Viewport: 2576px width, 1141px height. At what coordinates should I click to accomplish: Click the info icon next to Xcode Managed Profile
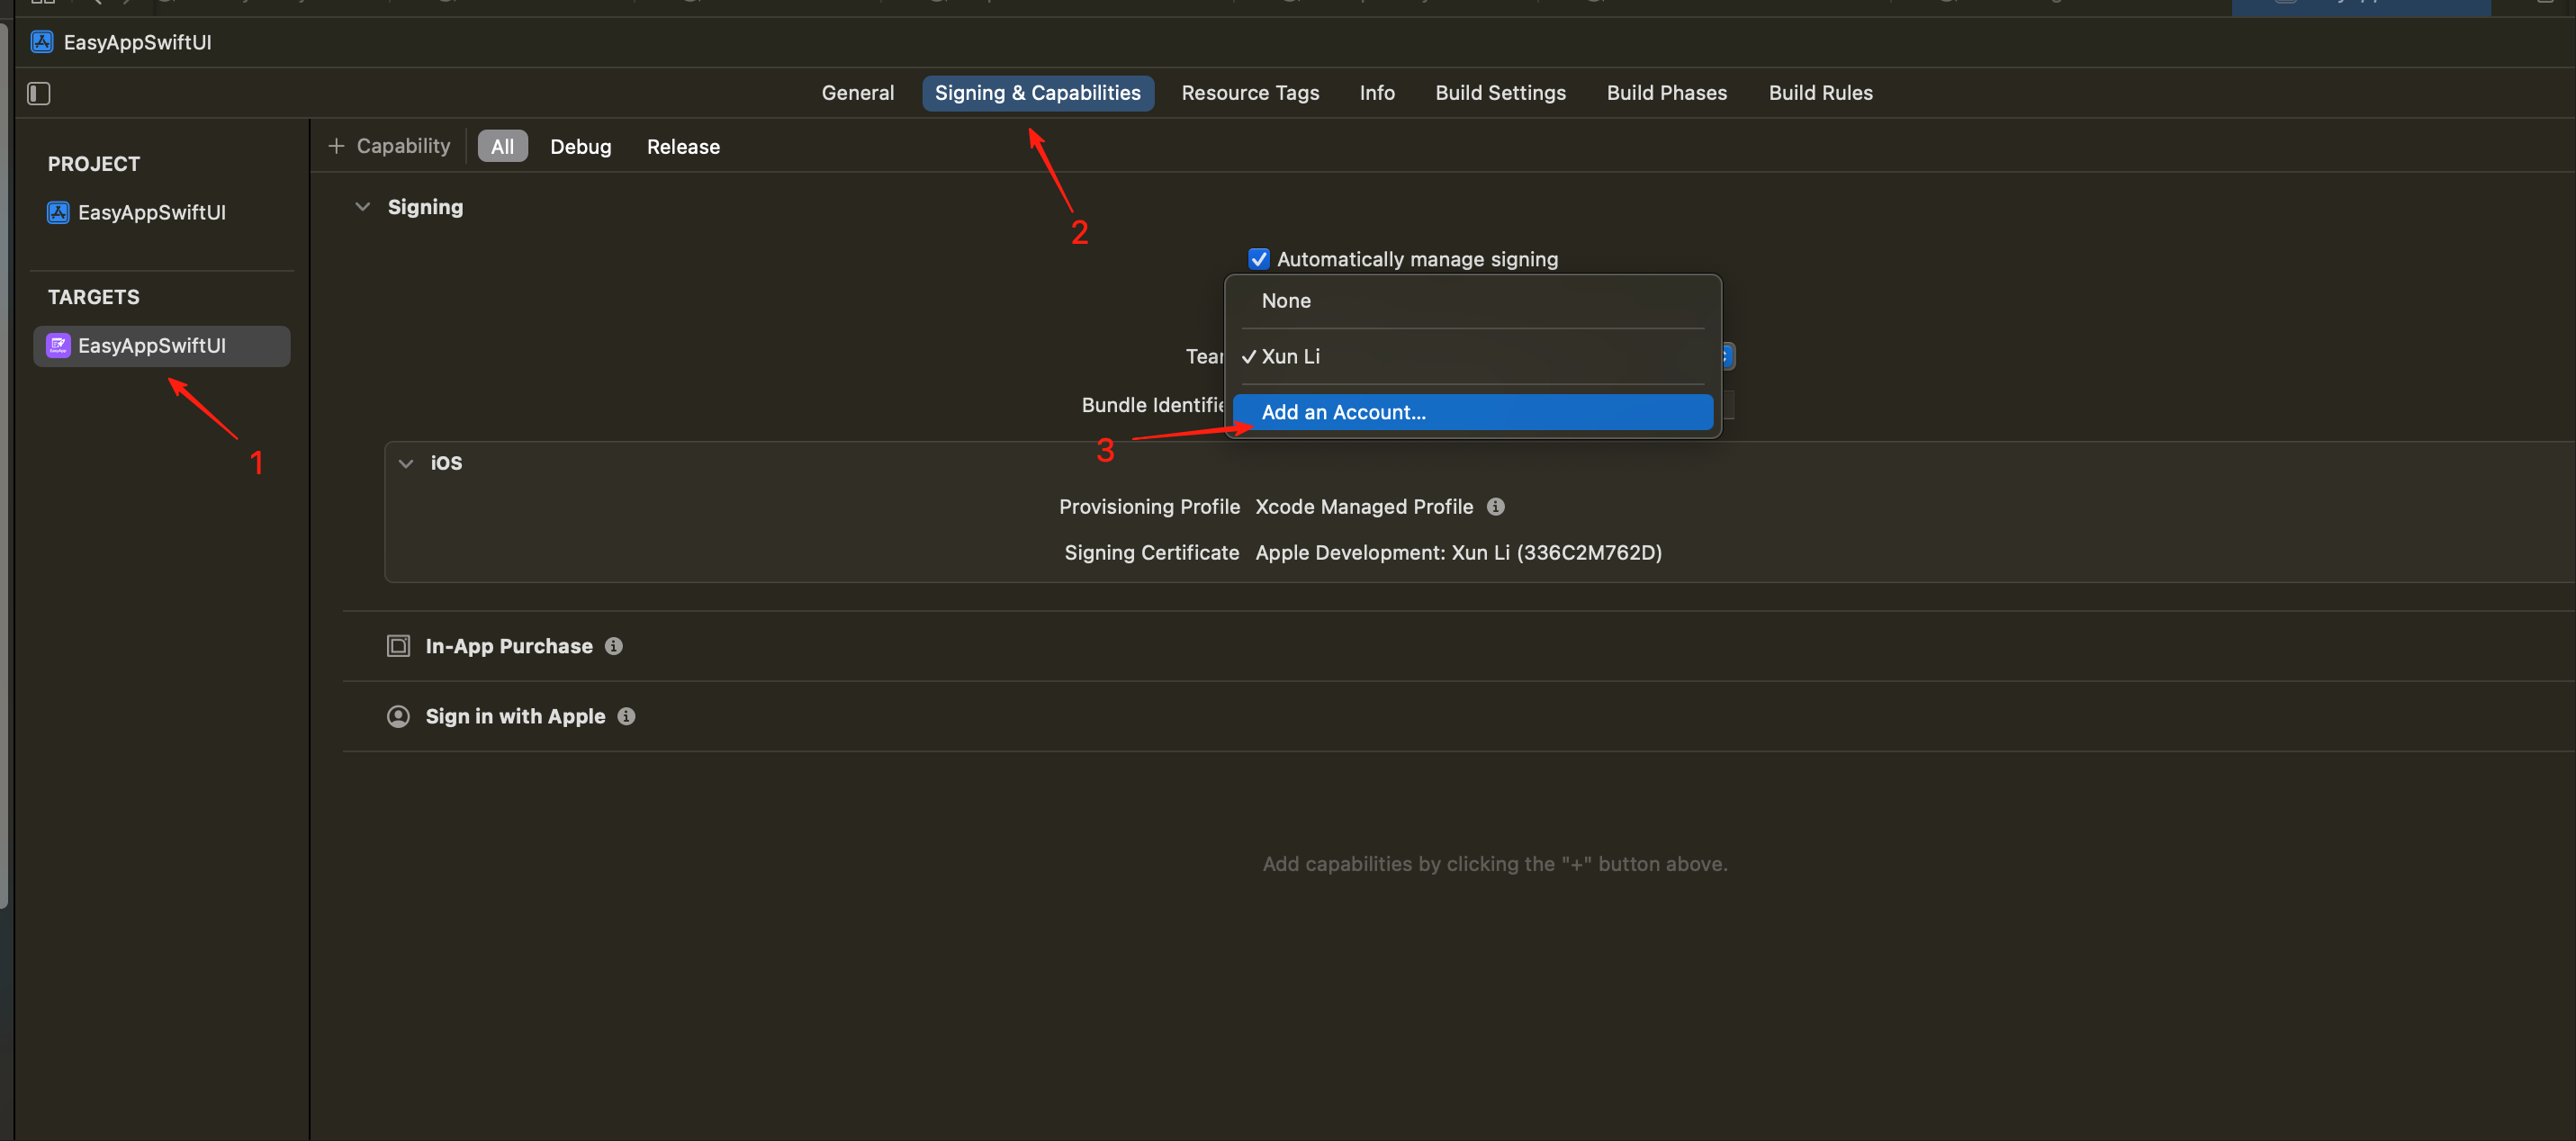(1495, 506)
